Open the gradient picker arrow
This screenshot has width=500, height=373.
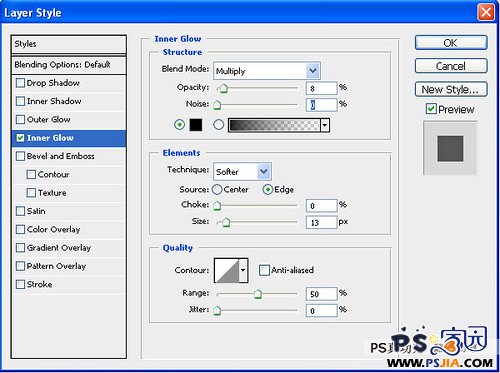pyautogui.click(x=325, y=125)
